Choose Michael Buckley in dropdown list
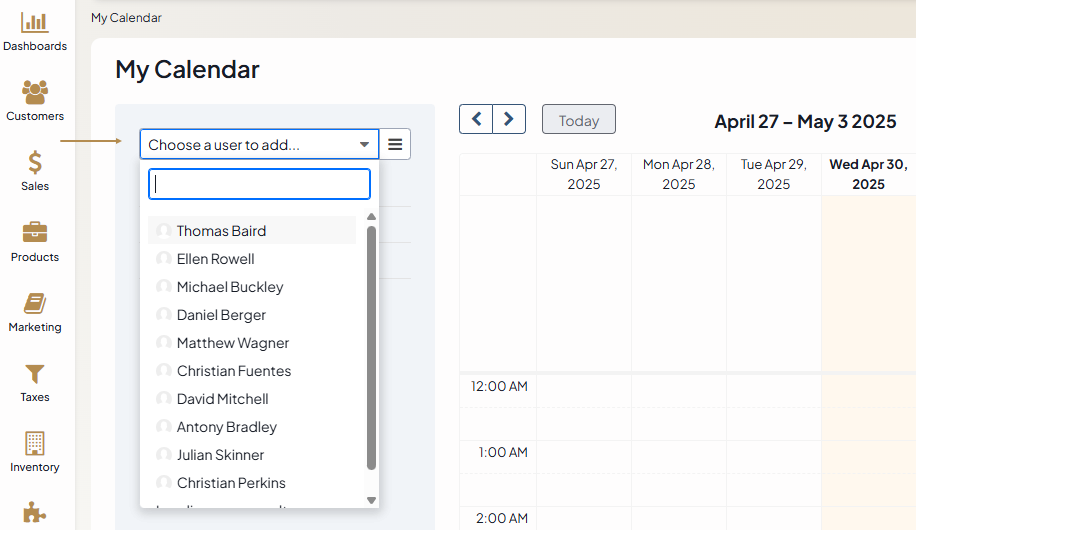Viewport: 1092px width, 549px height. (x=230, y=287)
